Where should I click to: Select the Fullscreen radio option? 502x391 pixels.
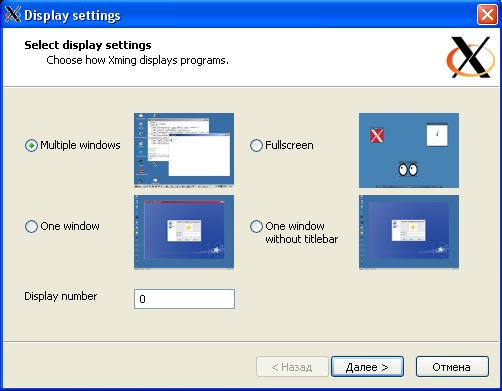256,146
